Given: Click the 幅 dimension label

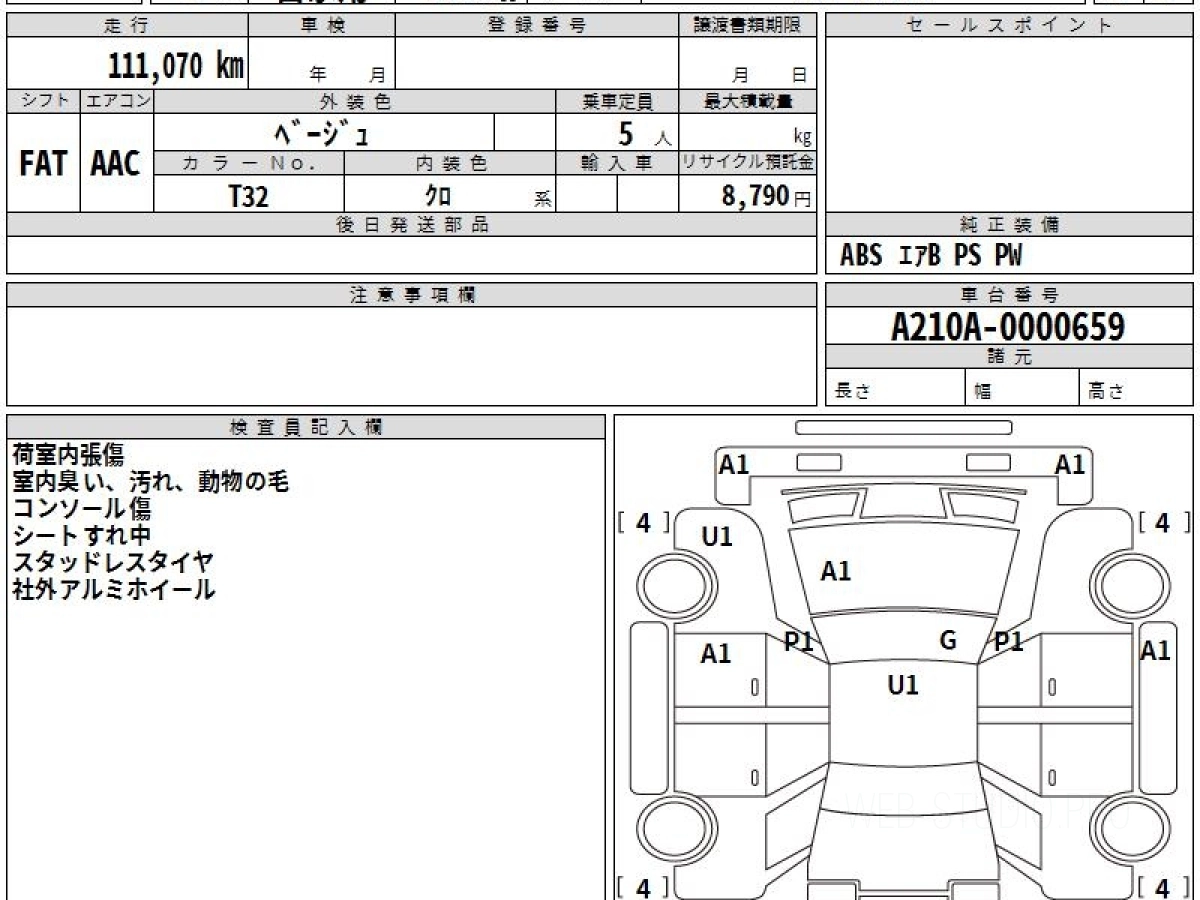Looking at the screenshot, I should 983,393.
